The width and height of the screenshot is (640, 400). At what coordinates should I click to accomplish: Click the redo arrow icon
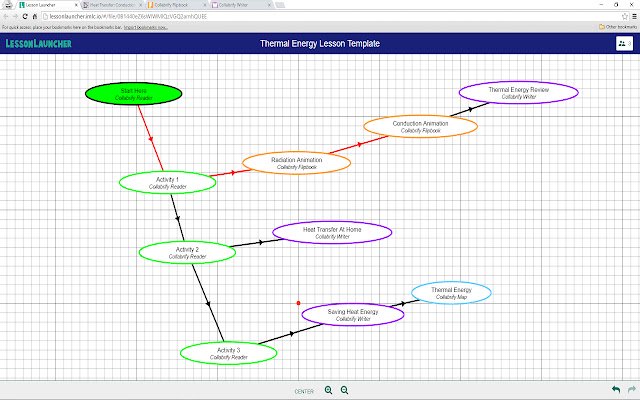(632, 389)
